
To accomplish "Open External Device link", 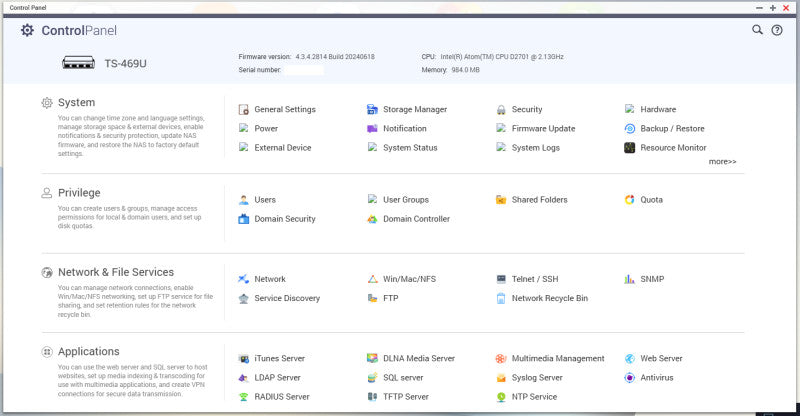I will click(283, 148).
